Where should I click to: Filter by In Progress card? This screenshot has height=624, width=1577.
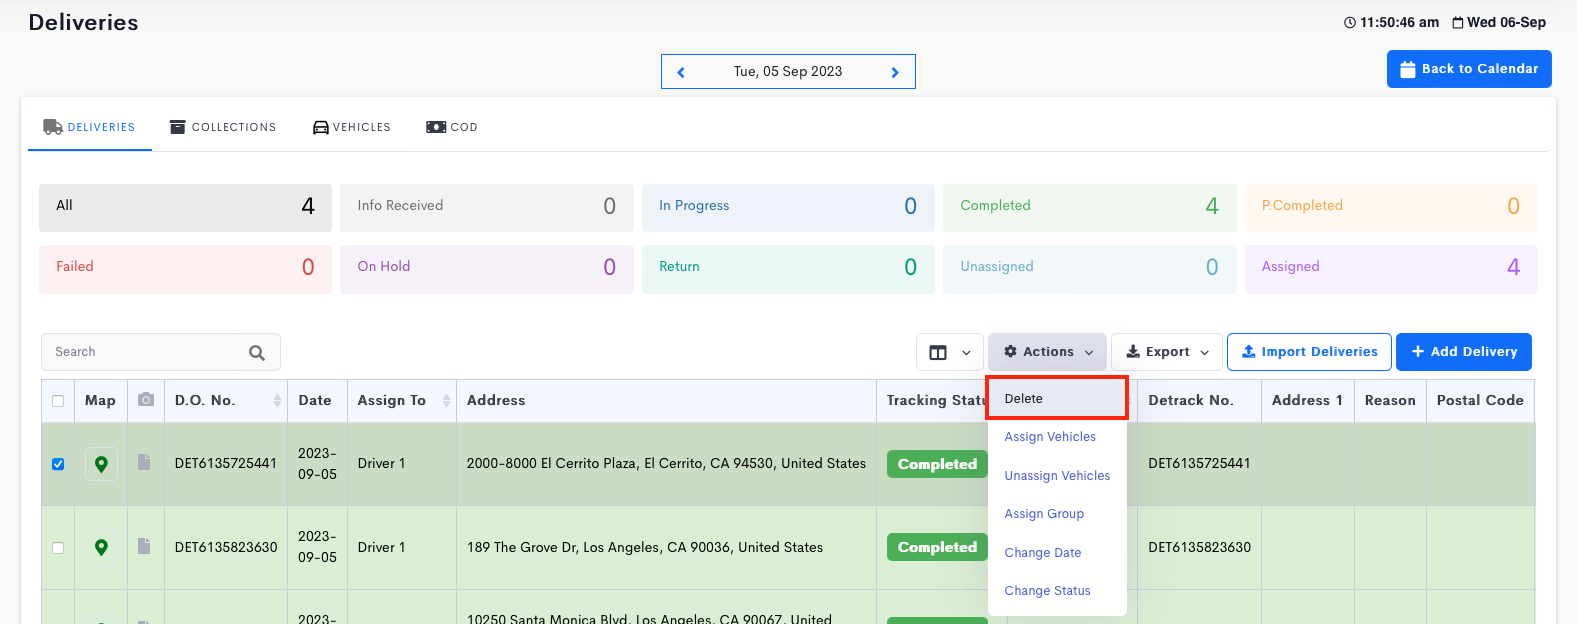[x=788, y=208]
